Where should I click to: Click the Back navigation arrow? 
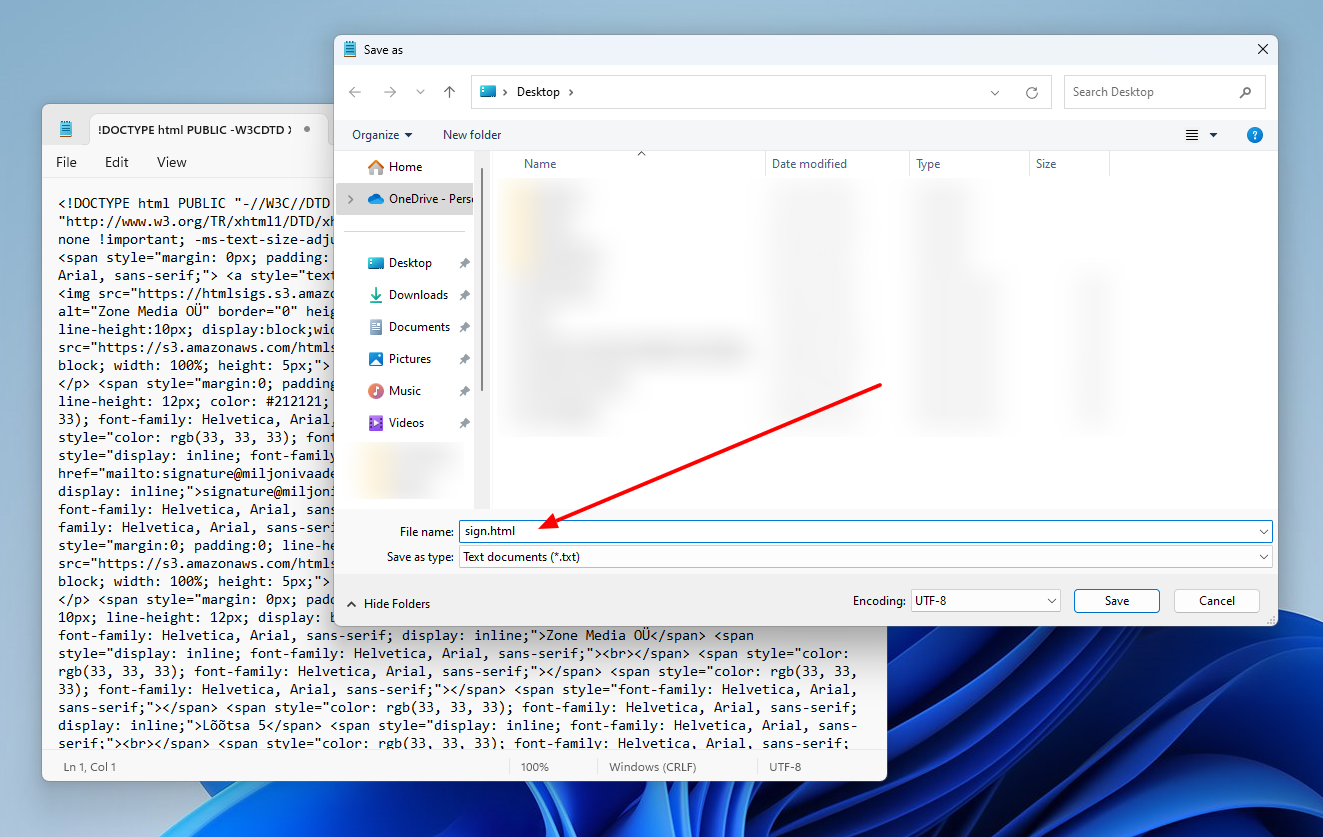(x=355, y=92)
